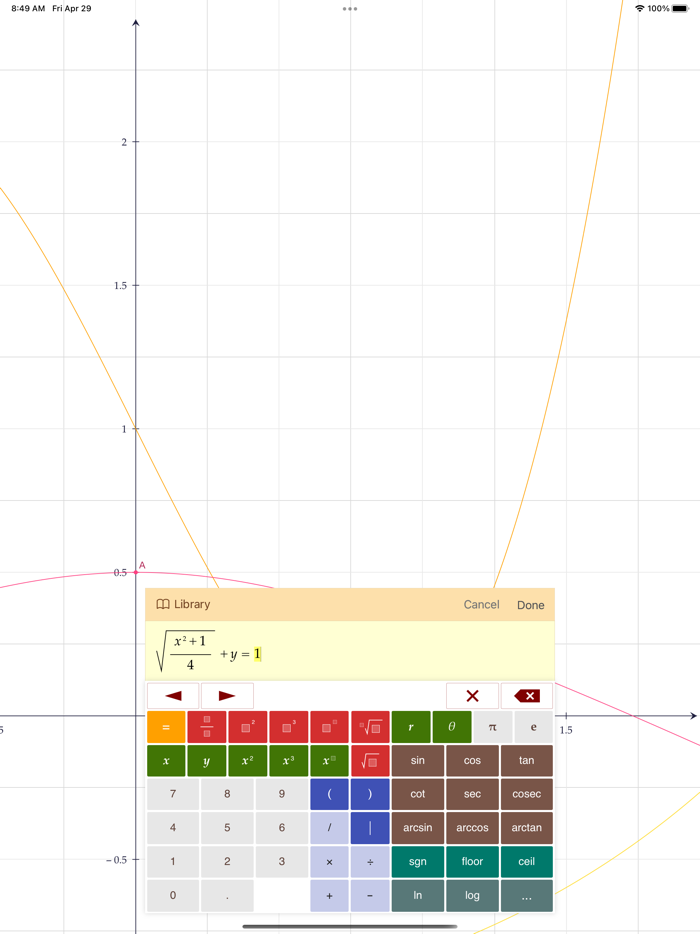Tap digit 0 on the keypad
Viewport: 700px width, 934px height.
pyautogui.click(x=173, y=896)
